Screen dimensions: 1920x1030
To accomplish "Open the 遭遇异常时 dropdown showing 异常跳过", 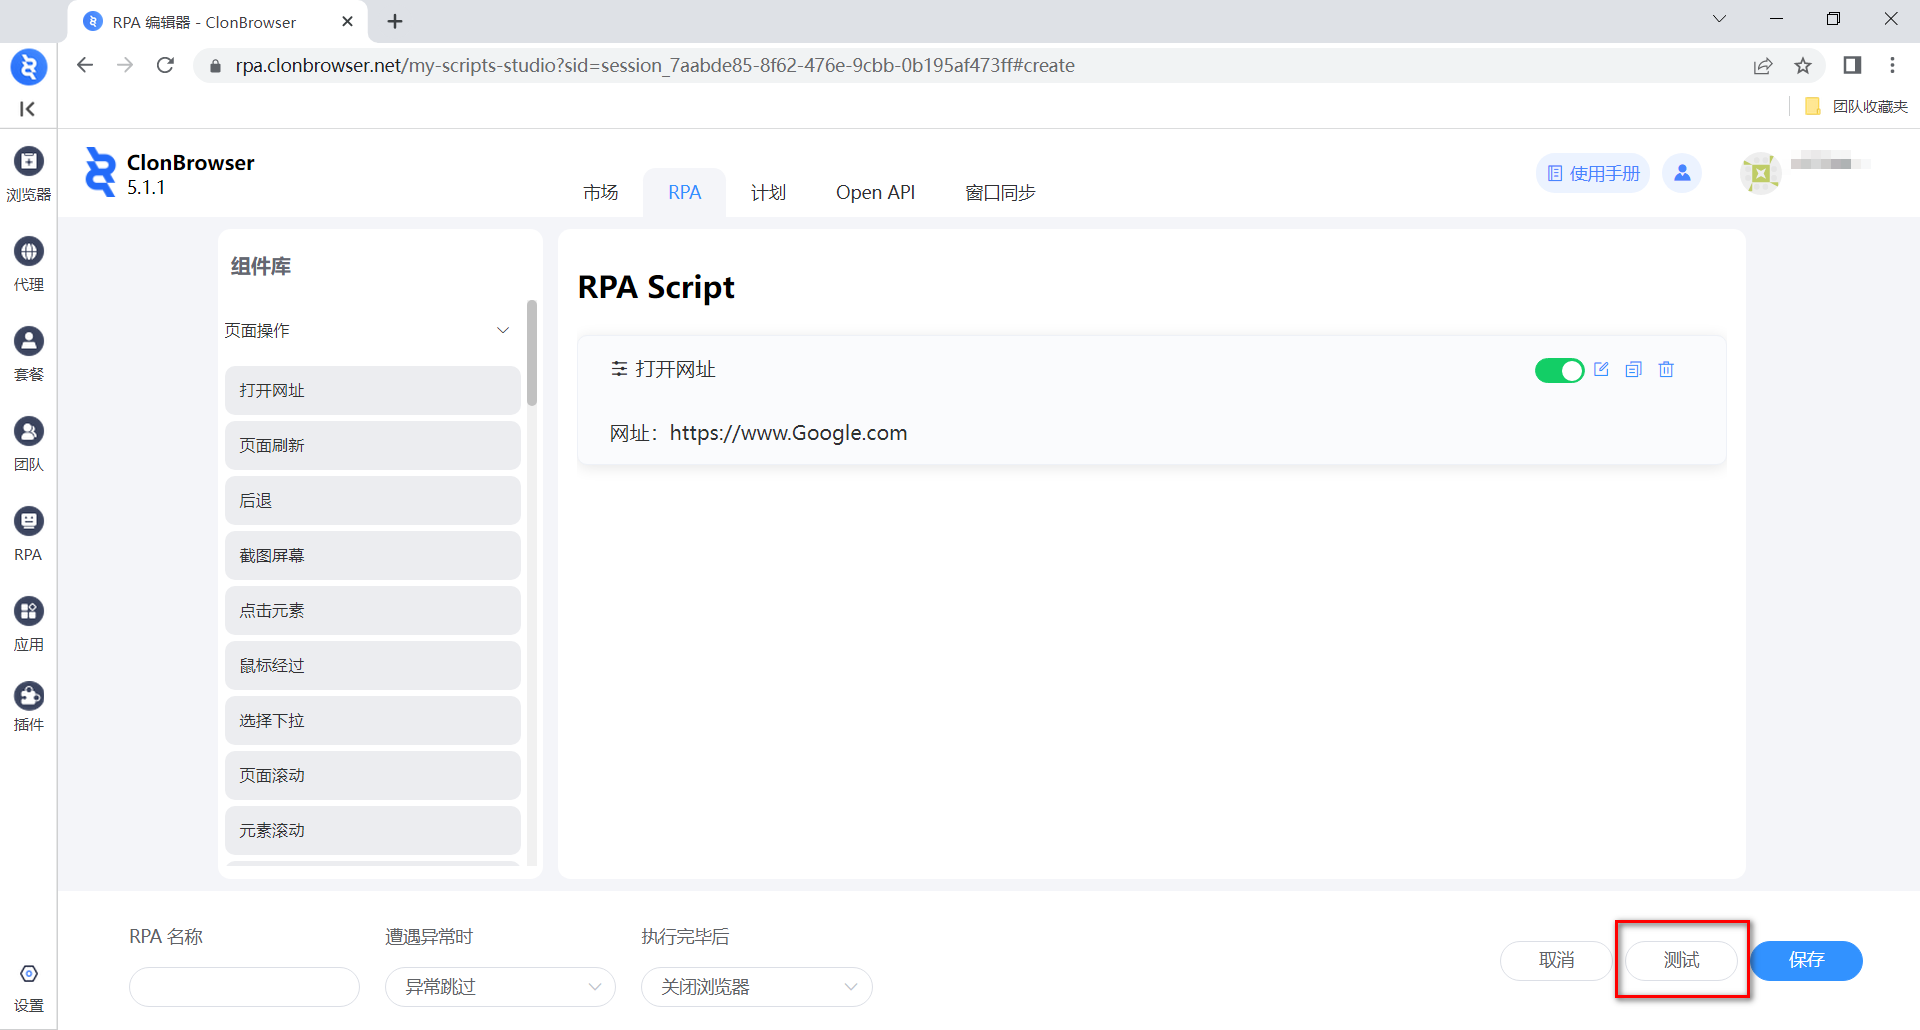I will (x=500, y=987).
